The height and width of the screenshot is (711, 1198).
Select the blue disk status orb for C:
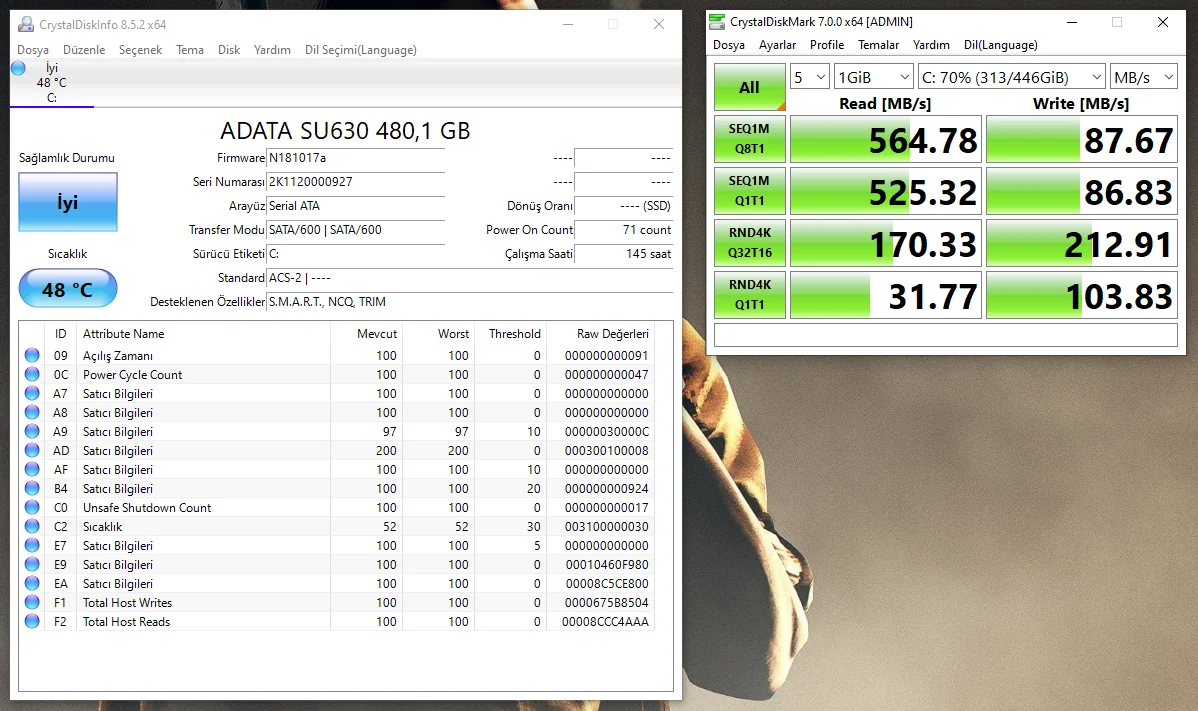[18, 69]
